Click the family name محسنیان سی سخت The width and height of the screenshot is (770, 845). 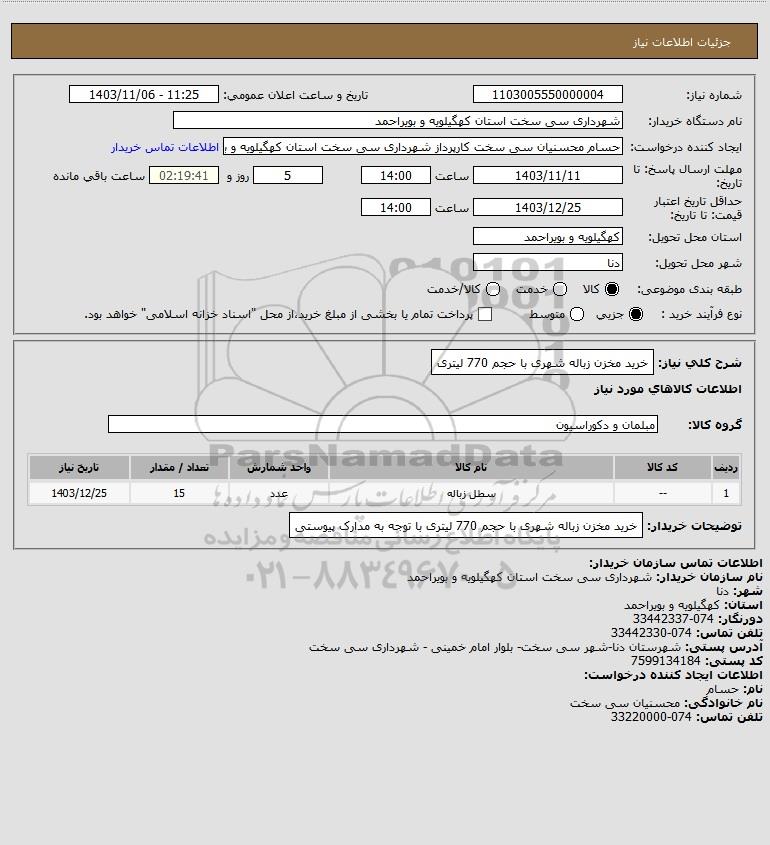pos(625,703)
